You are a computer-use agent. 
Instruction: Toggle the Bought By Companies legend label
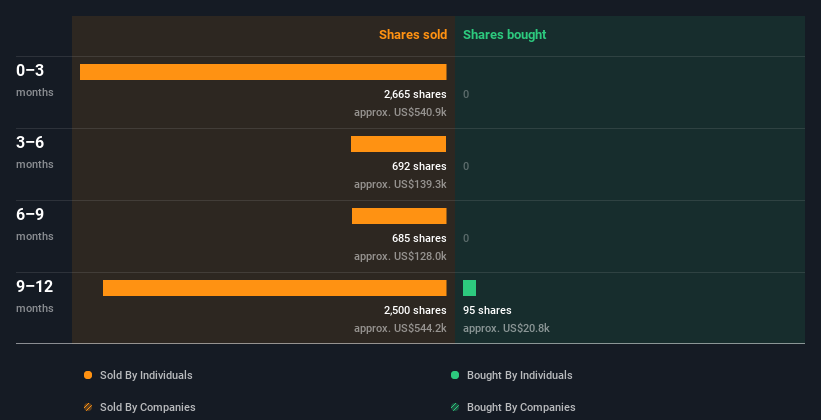tap(521, 407)
